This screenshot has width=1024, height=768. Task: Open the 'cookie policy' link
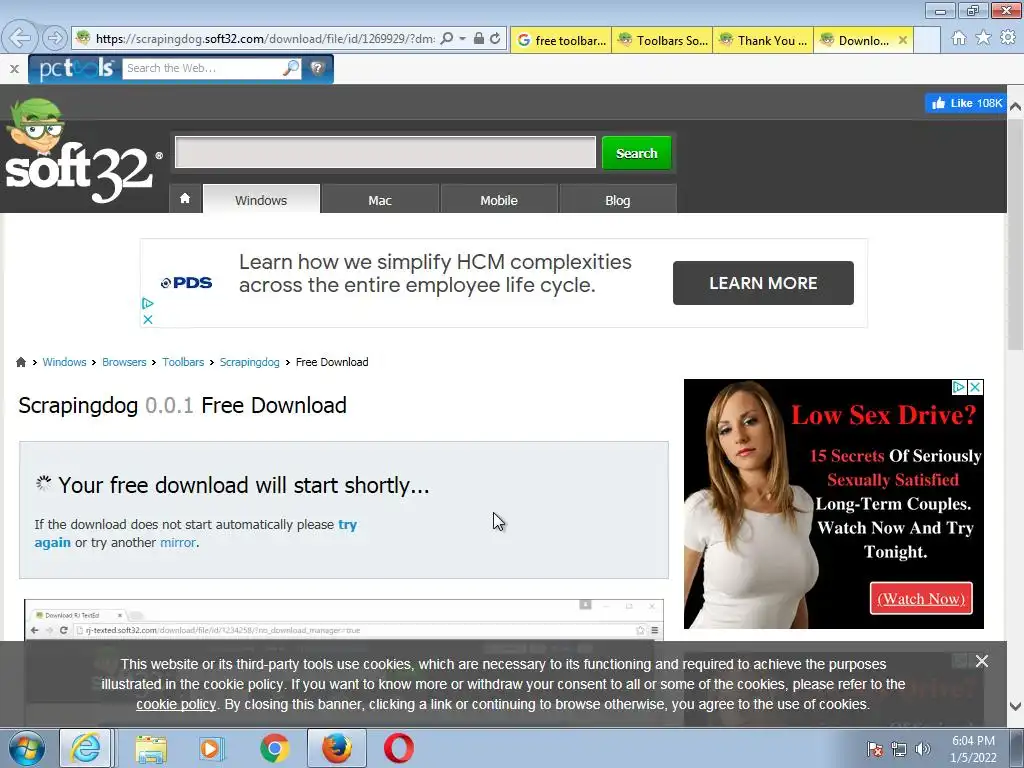coord(176,705)
